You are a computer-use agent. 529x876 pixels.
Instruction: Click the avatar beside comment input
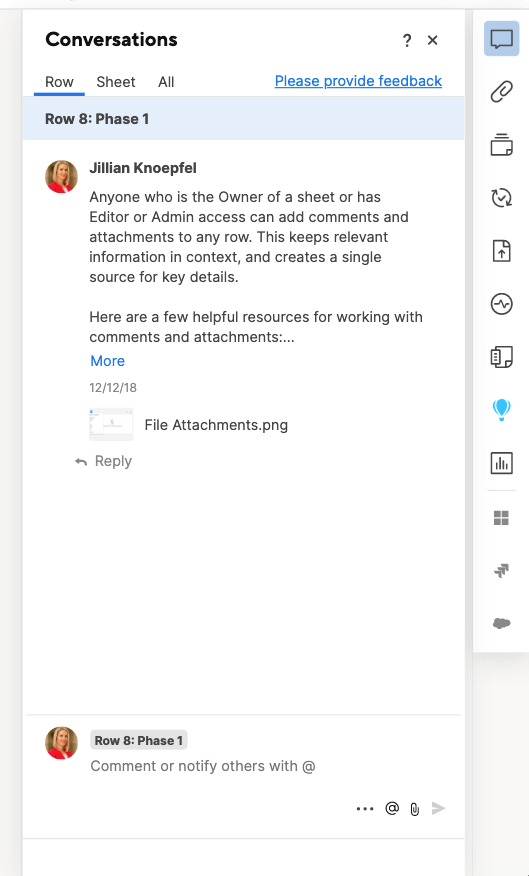click(x=61, y=743)
